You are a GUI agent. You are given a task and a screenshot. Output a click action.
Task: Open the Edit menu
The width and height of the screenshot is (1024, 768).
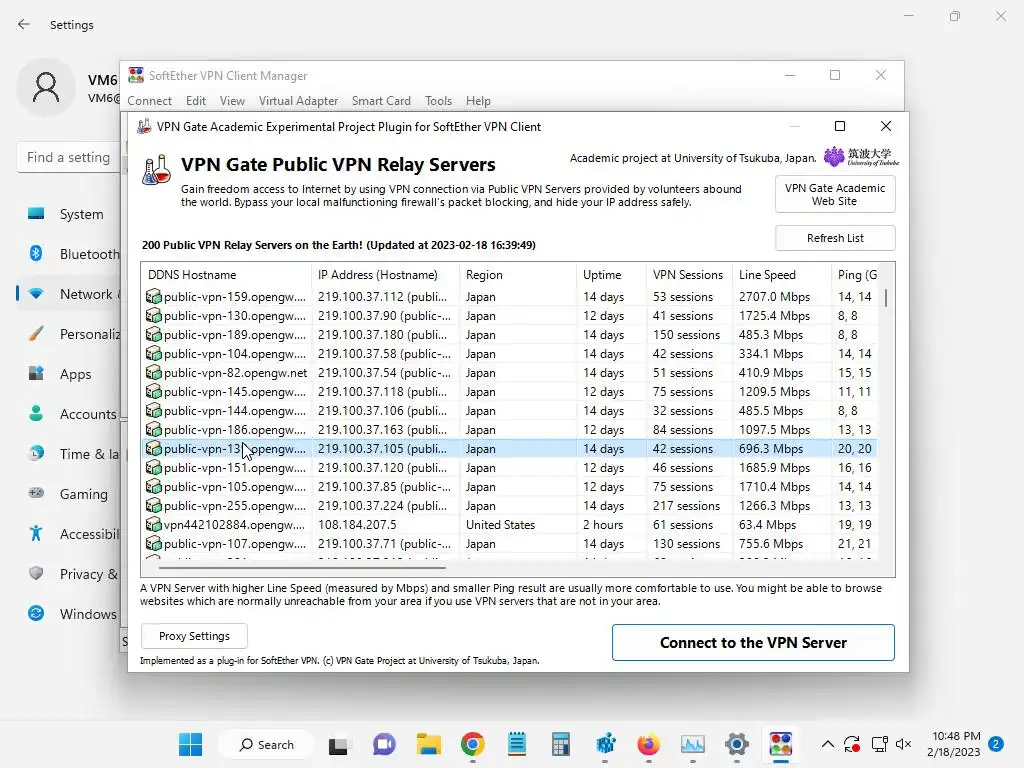tap(195, 101)
